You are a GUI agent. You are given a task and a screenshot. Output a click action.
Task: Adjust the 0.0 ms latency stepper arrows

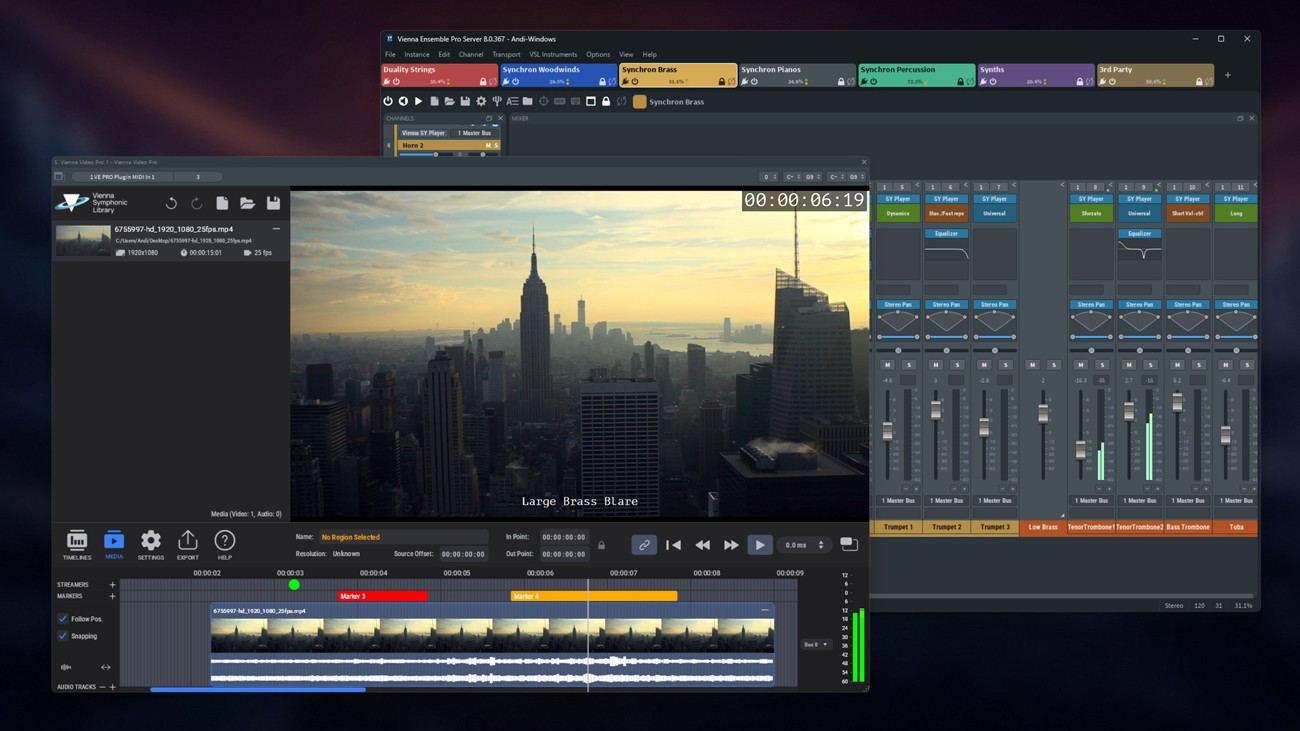click(x=821, y=545)
